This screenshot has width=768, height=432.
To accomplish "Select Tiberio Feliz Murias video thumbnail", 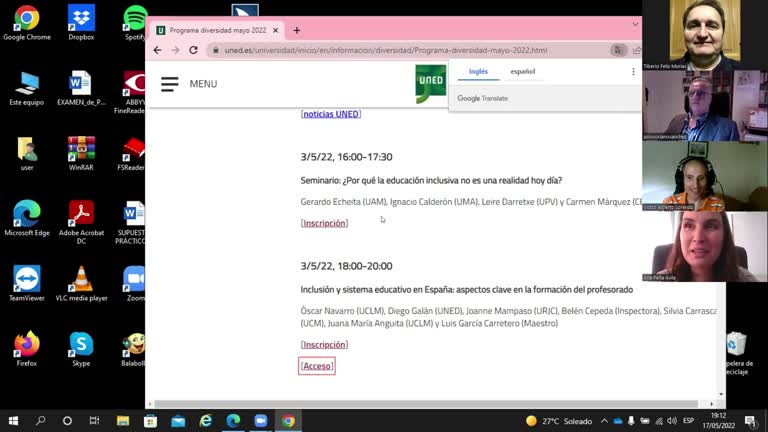I will pyautogui.click(x=704, y=34).
